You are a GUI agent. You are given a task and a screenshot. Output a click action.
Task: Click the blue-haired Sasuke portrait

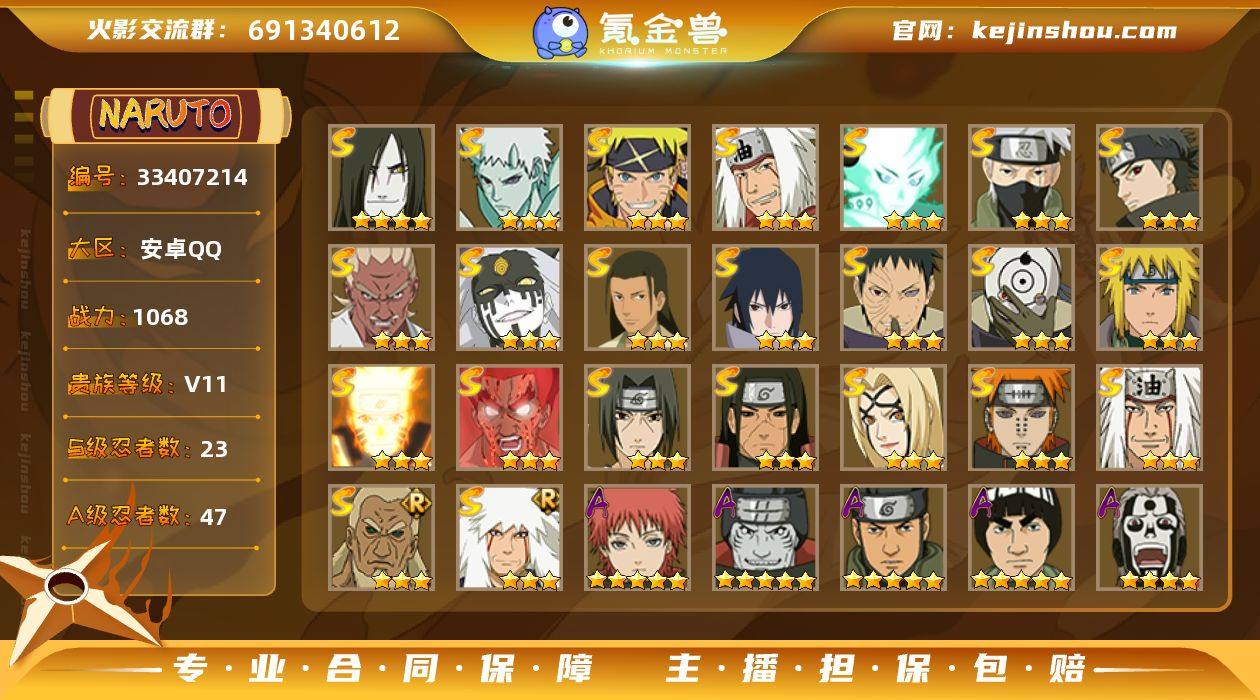click(765, 298)
